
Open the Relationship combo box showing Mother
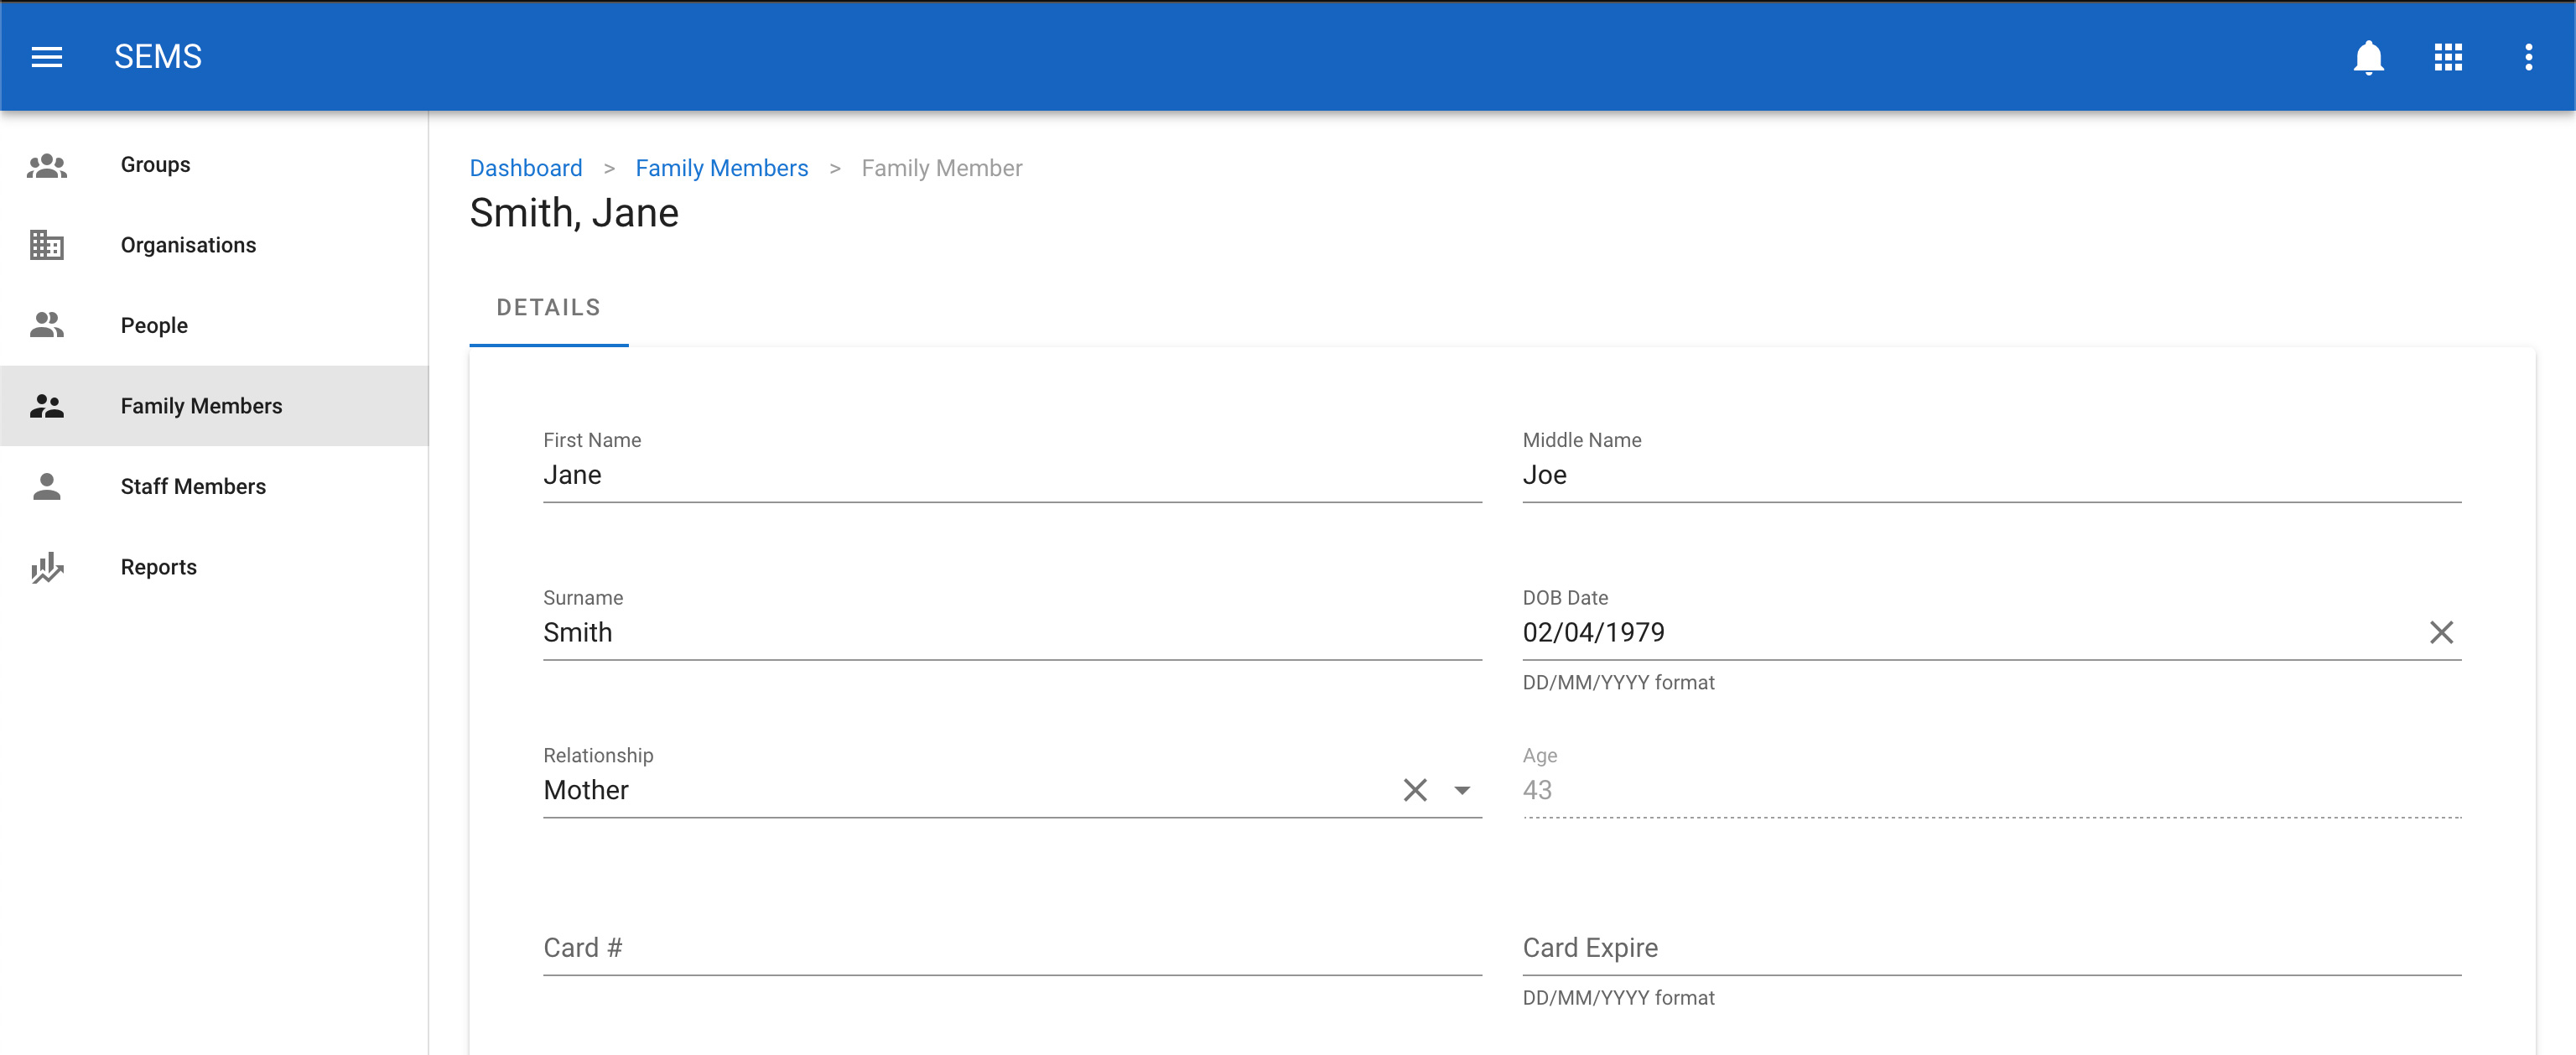960,790
